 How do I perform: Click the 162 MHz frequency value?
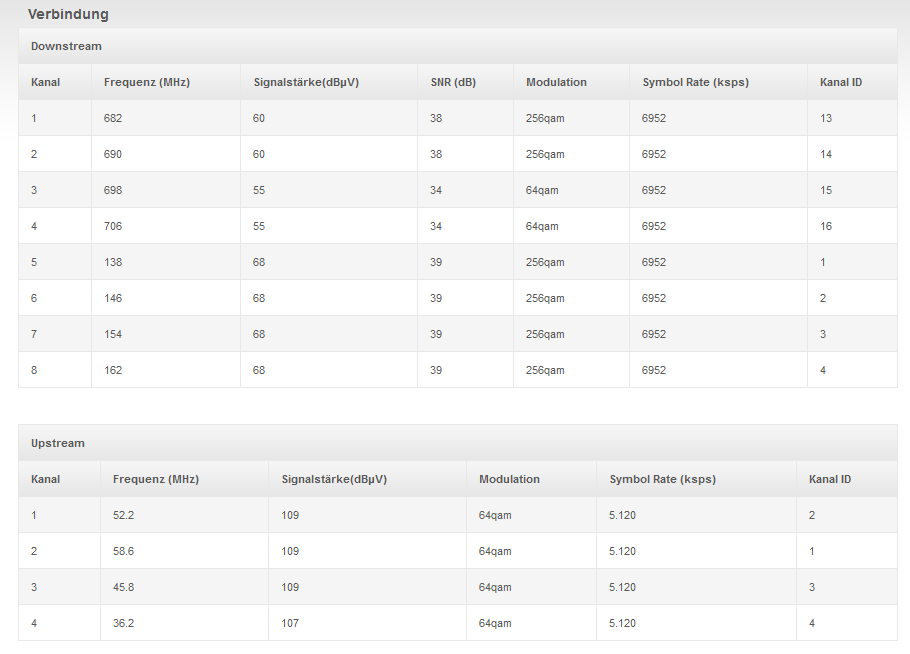point(113,370)
